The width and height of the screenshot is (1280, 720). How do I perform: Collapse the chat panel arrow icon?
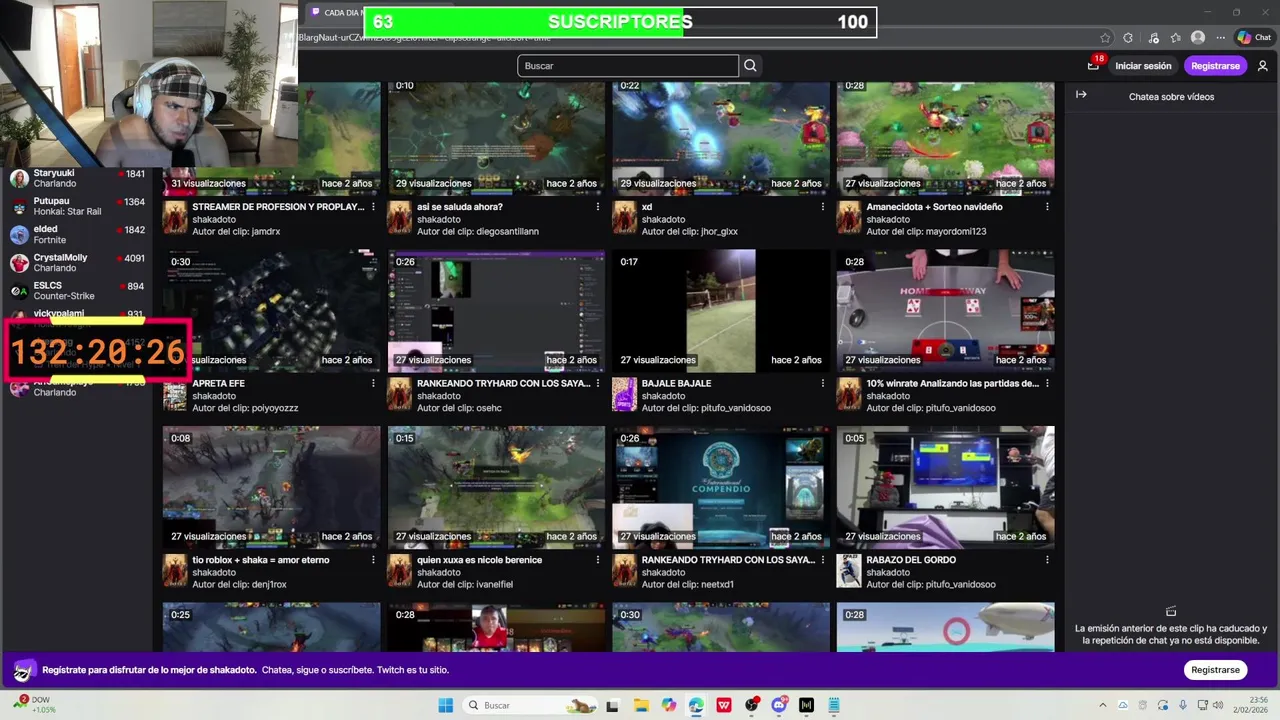coord(1081,95)
